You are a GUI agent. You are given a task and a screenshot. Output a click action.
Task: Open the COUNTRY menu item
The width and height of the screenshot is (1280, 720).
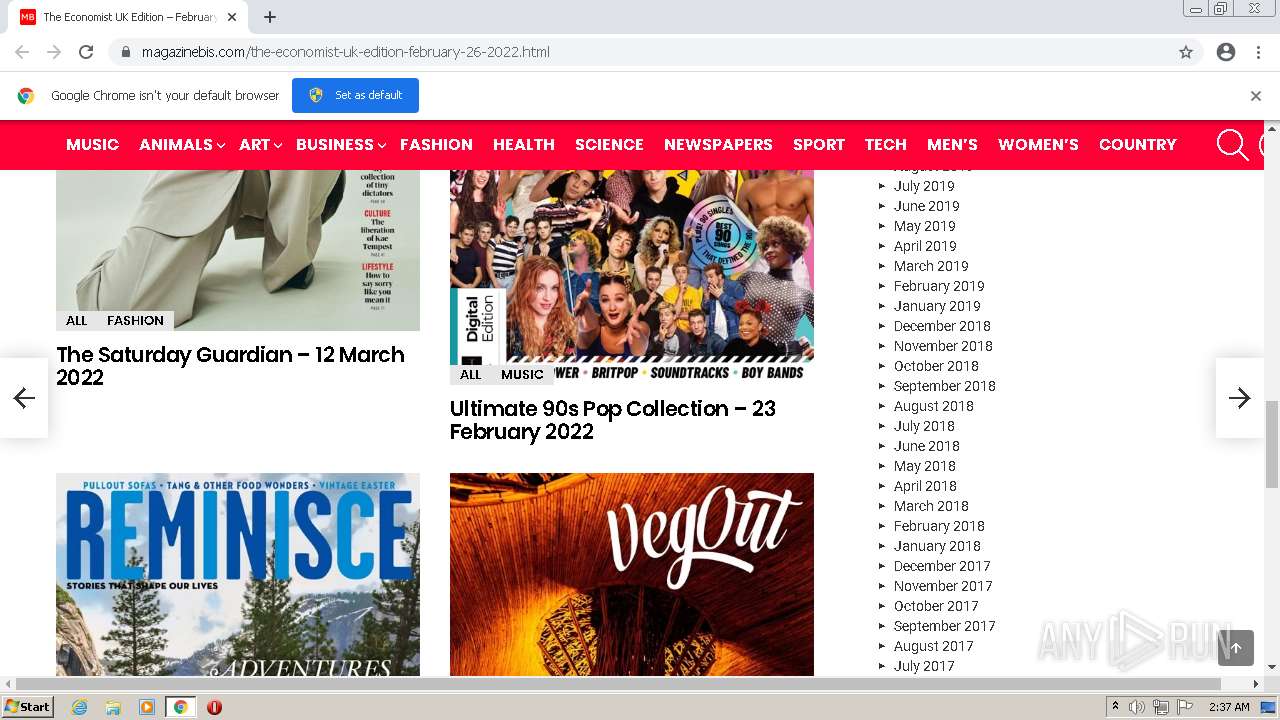pos(1137,145)
